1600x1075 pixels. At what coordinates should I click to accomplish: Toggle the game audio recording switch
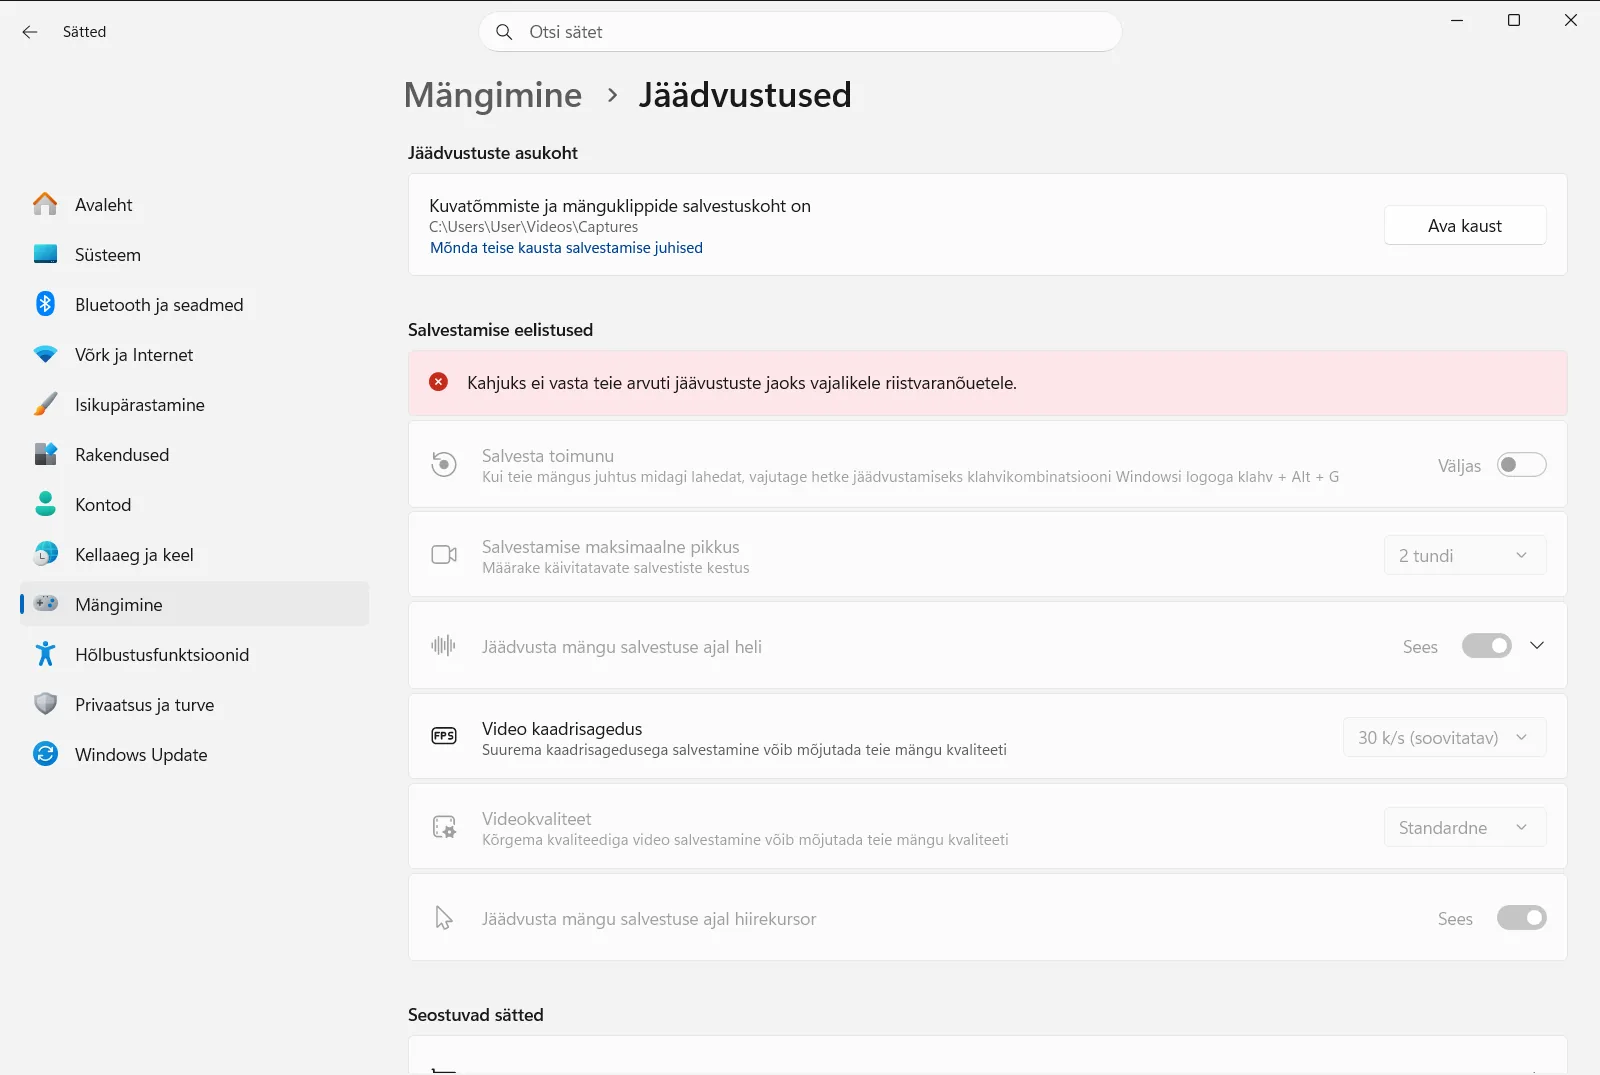pyautogui.click(x=1487, y=646)
